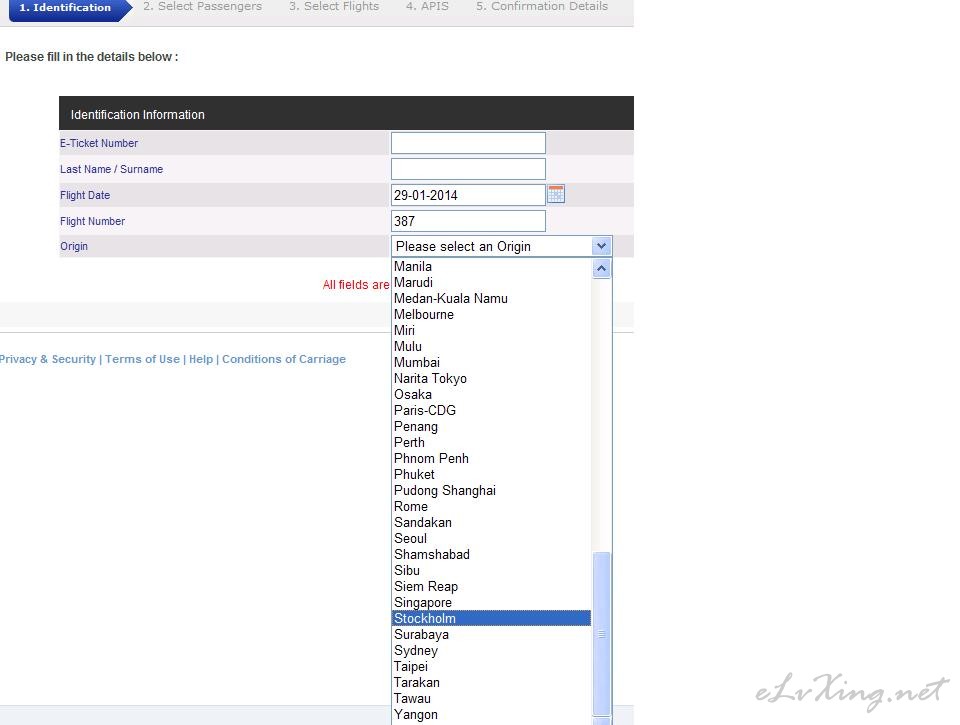Image resolution: width=960 pixels, height=725 pixels.
Task: Choose Sandakan from the Origin list
Action: pyautogui.click(x=492, y=522)
